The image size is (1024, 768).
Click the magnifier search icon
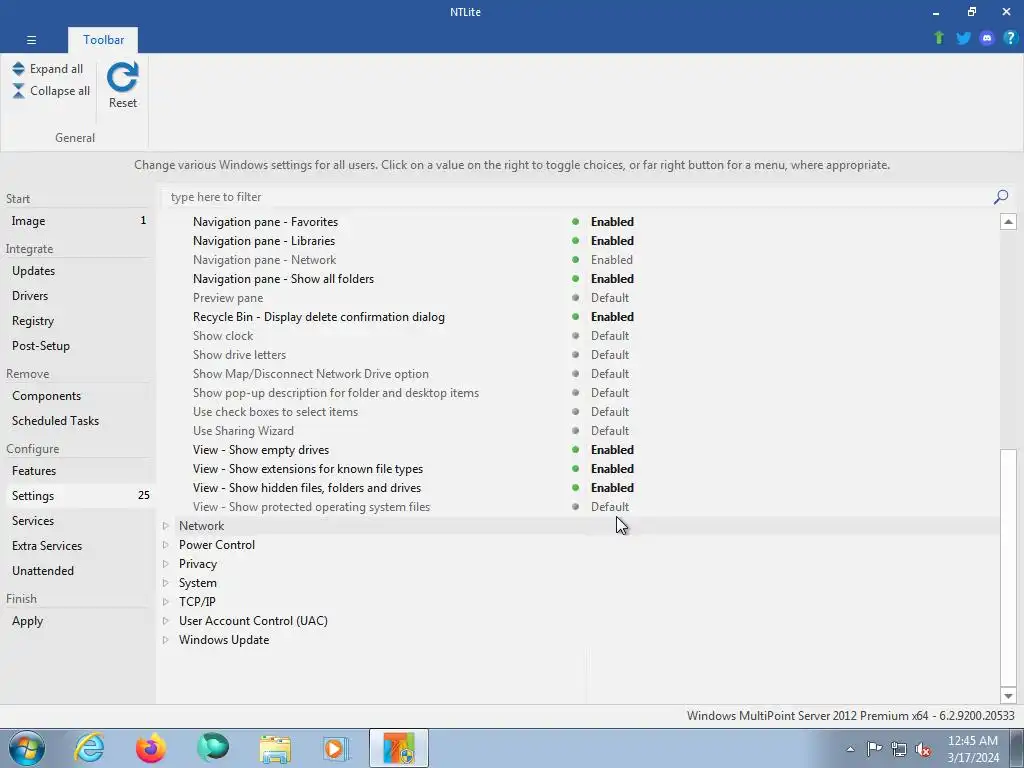(x=1000, y=197)
